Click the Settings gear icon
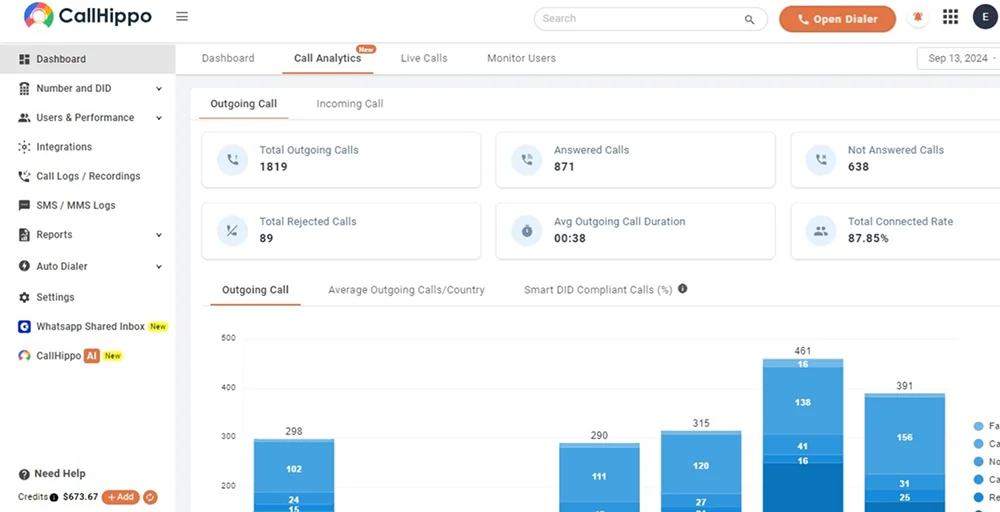 click(24, 297)
